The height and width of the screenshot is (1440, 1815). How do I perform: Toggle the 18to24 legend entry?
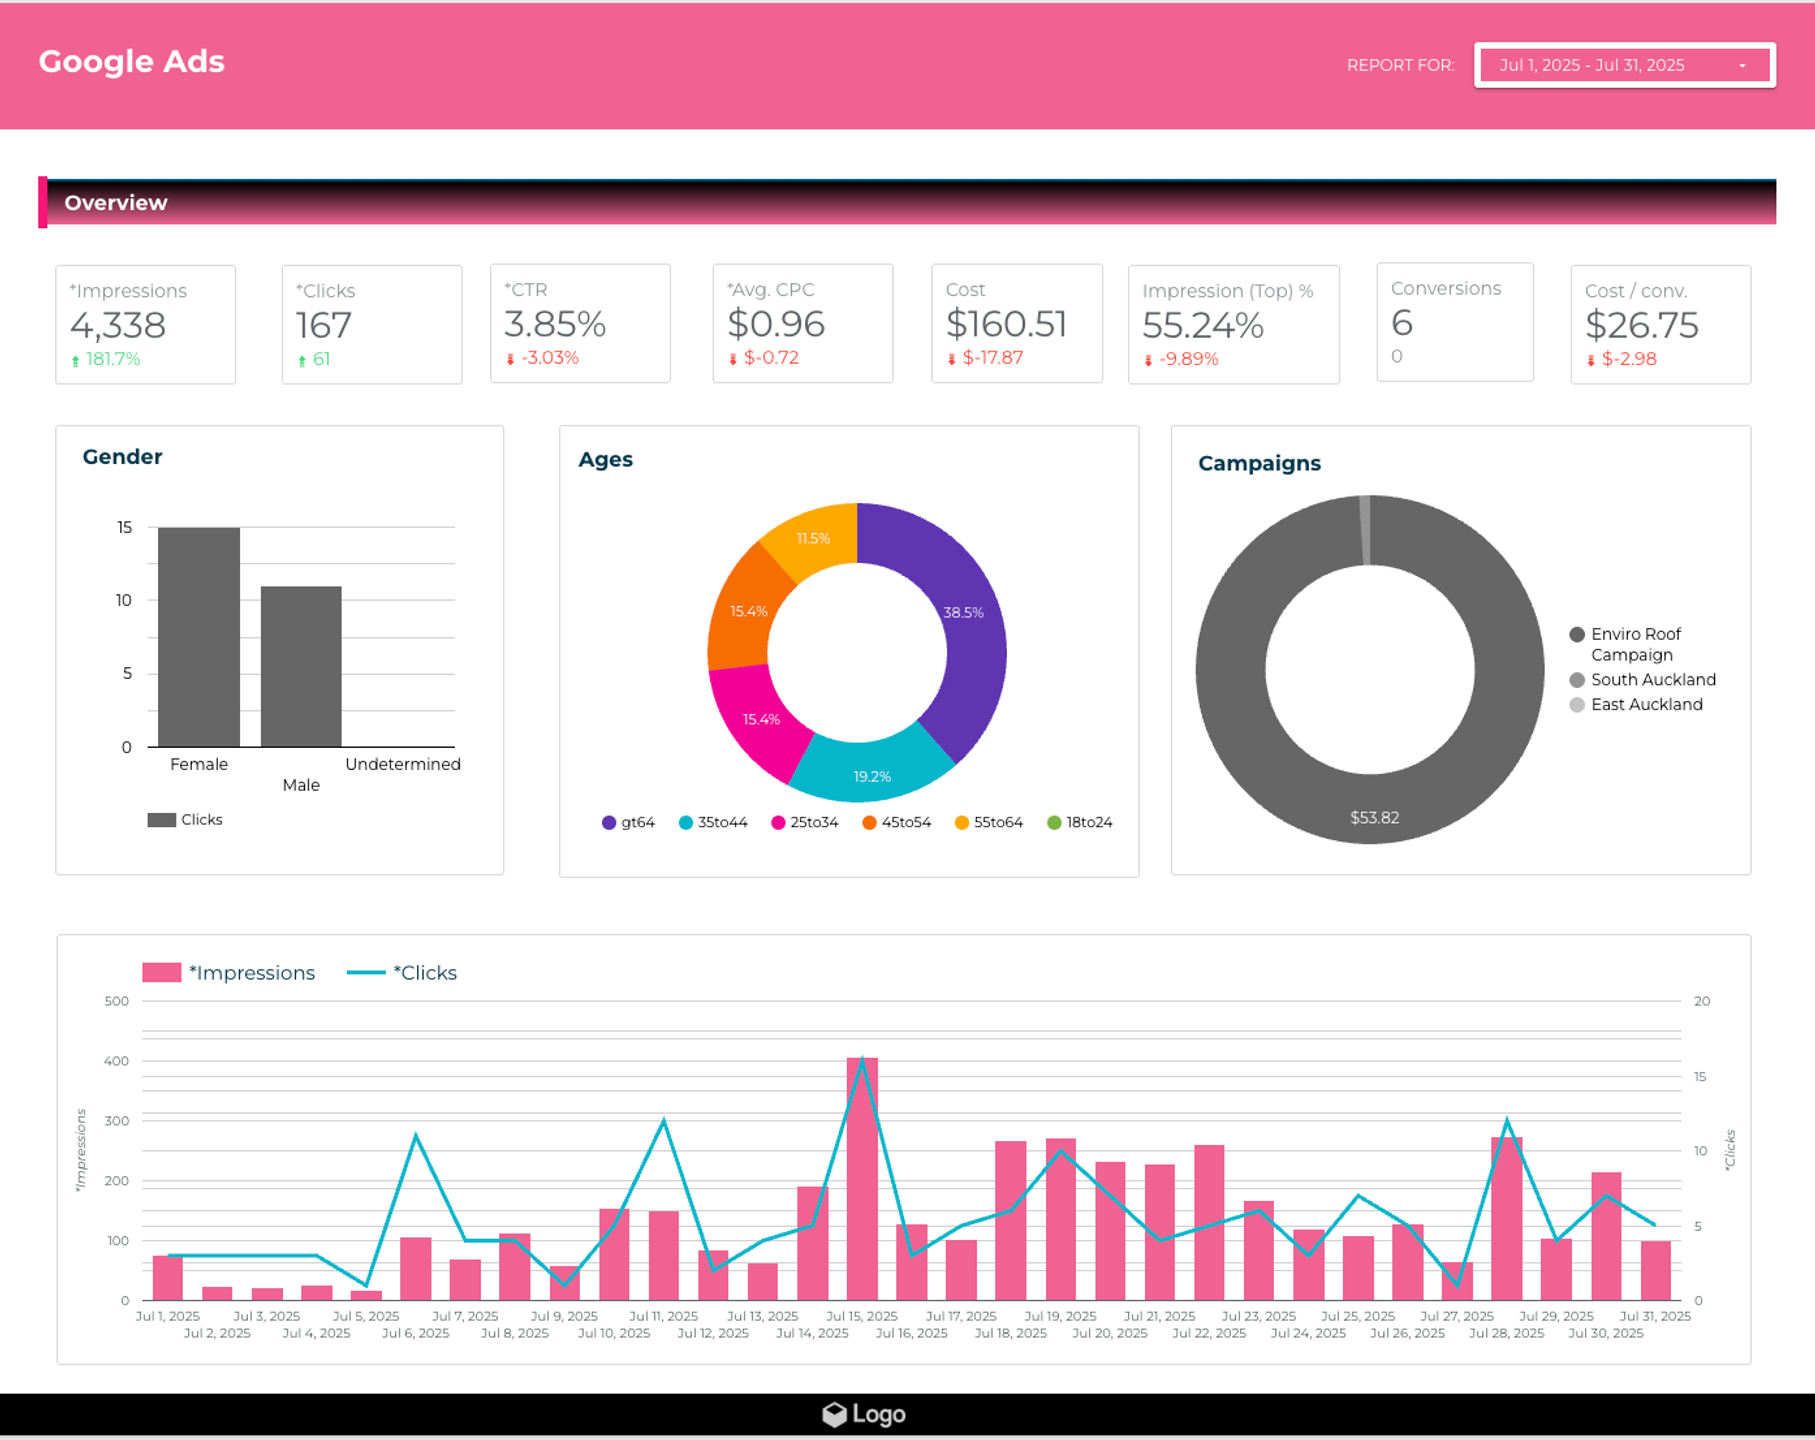point(1080,823)
